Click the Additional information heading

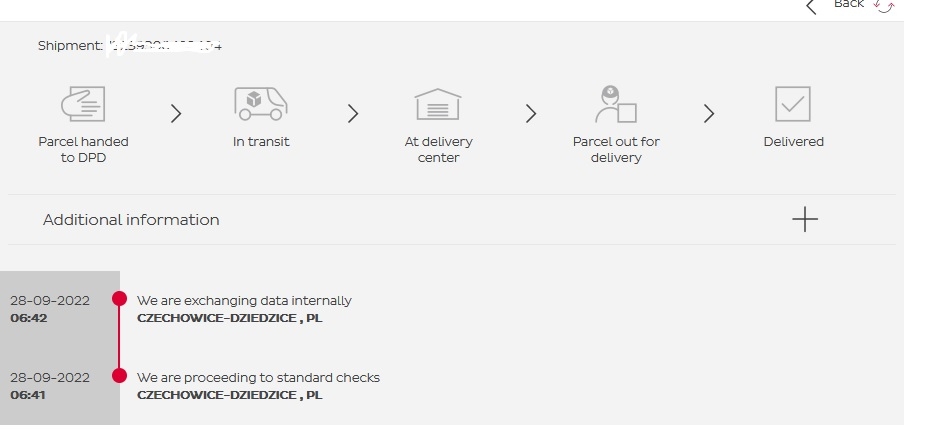click(x=131, y=220)
